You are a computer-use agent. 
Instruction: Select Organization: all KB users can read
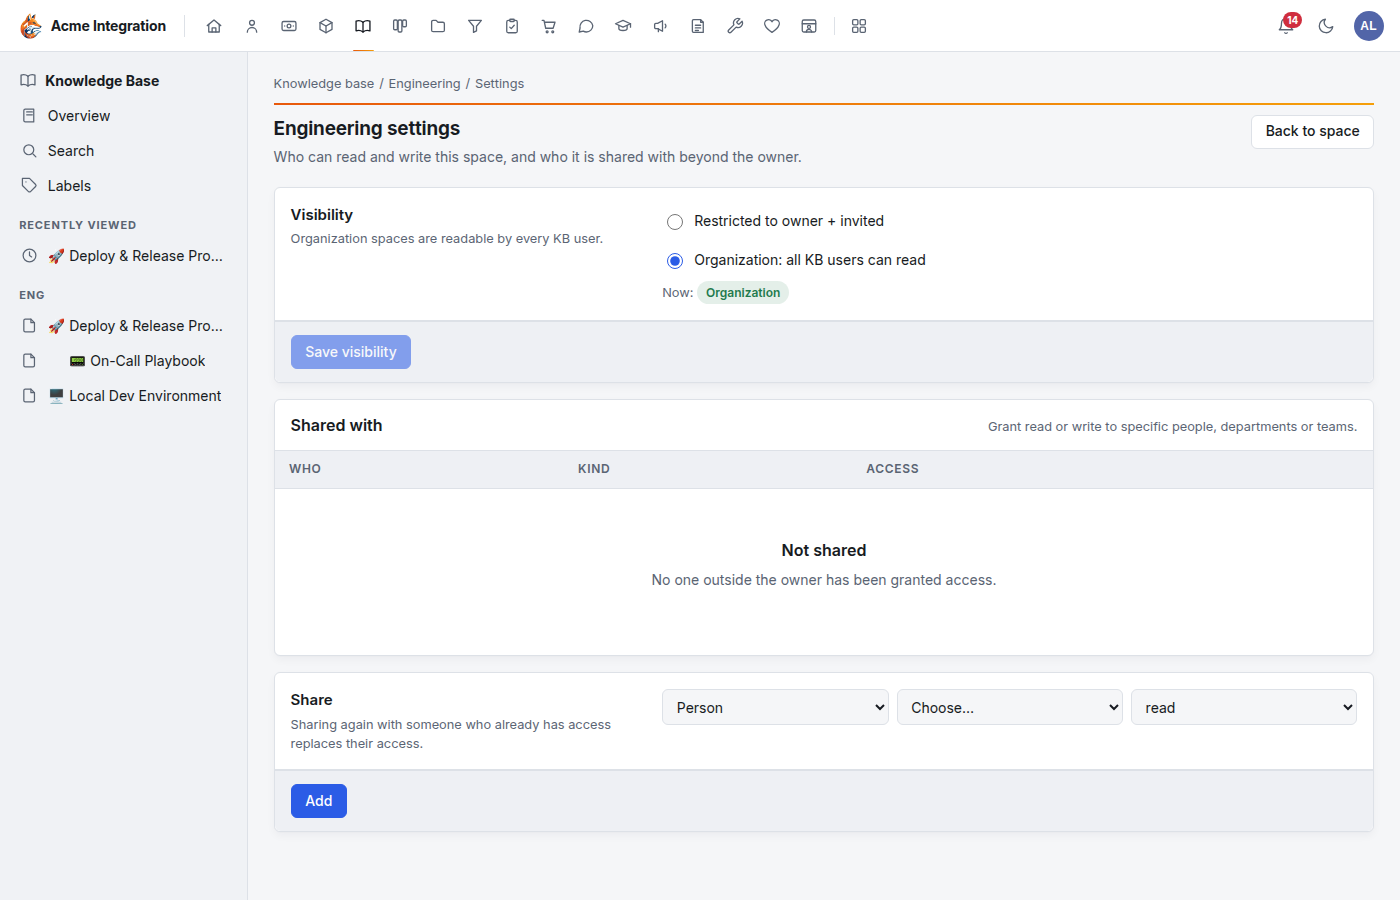click(x=675, y=260)
